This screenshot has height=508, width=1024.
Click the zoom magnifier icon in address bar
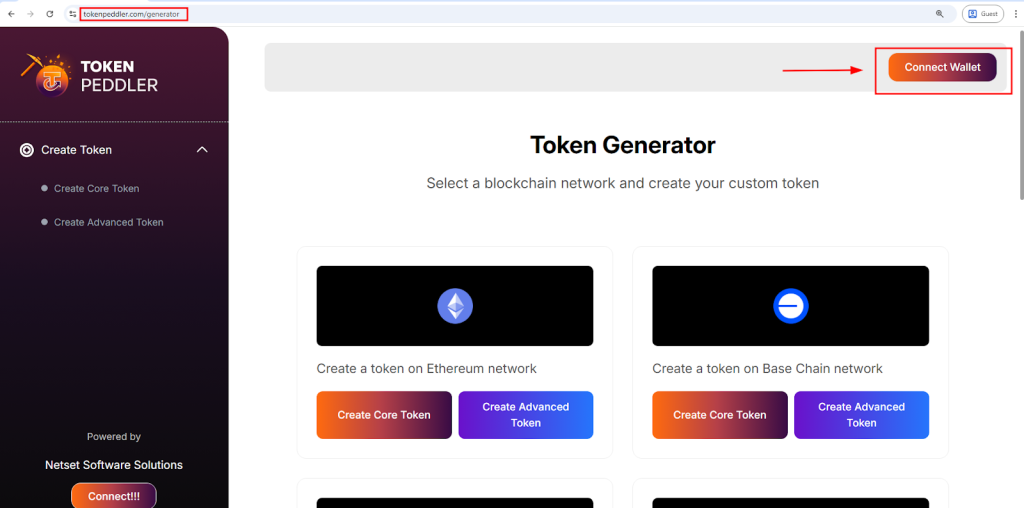tap(939, 14)
